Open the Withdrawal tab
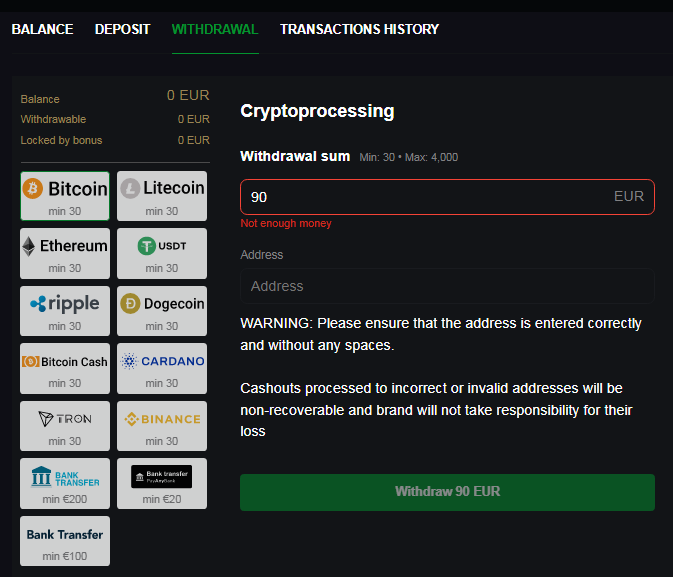 click(215, 29)
